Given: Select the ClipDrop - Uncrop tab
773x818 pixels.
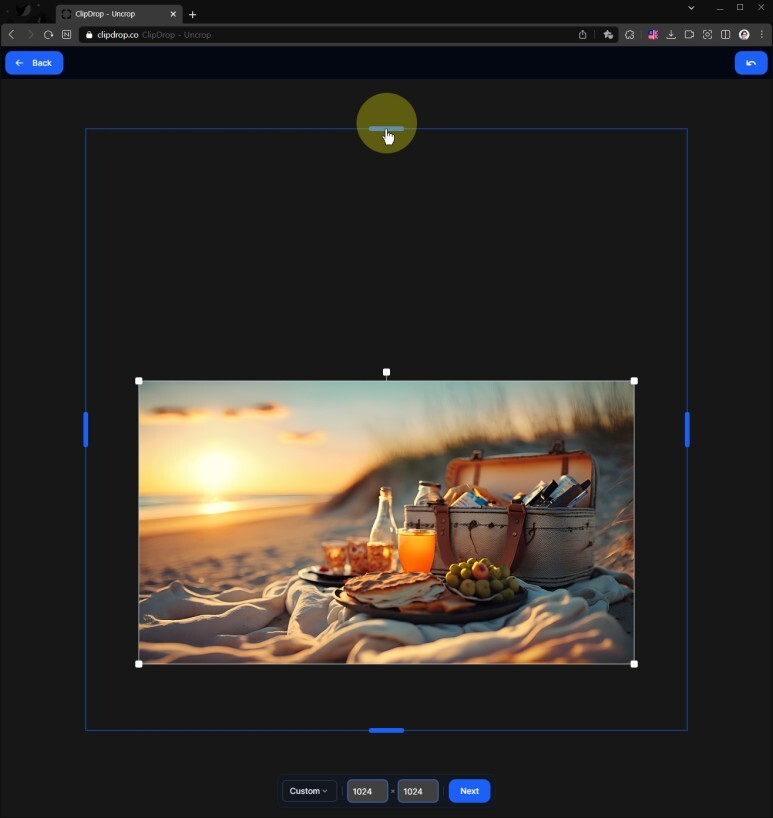Looking at the screenshot, I should [119, 14].
